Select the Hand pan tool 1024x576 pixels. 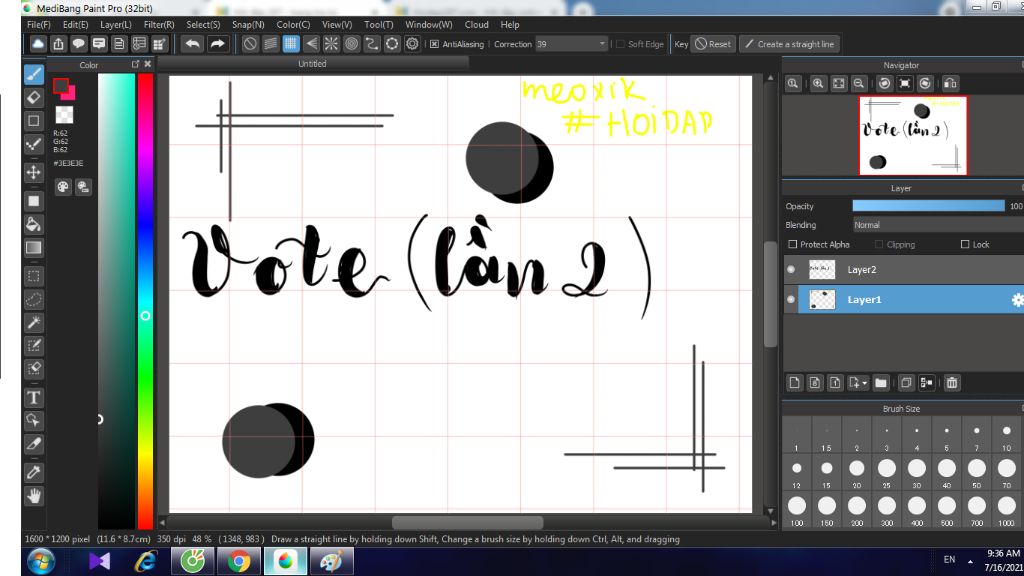pyautogui.click(x=34, y=496)
